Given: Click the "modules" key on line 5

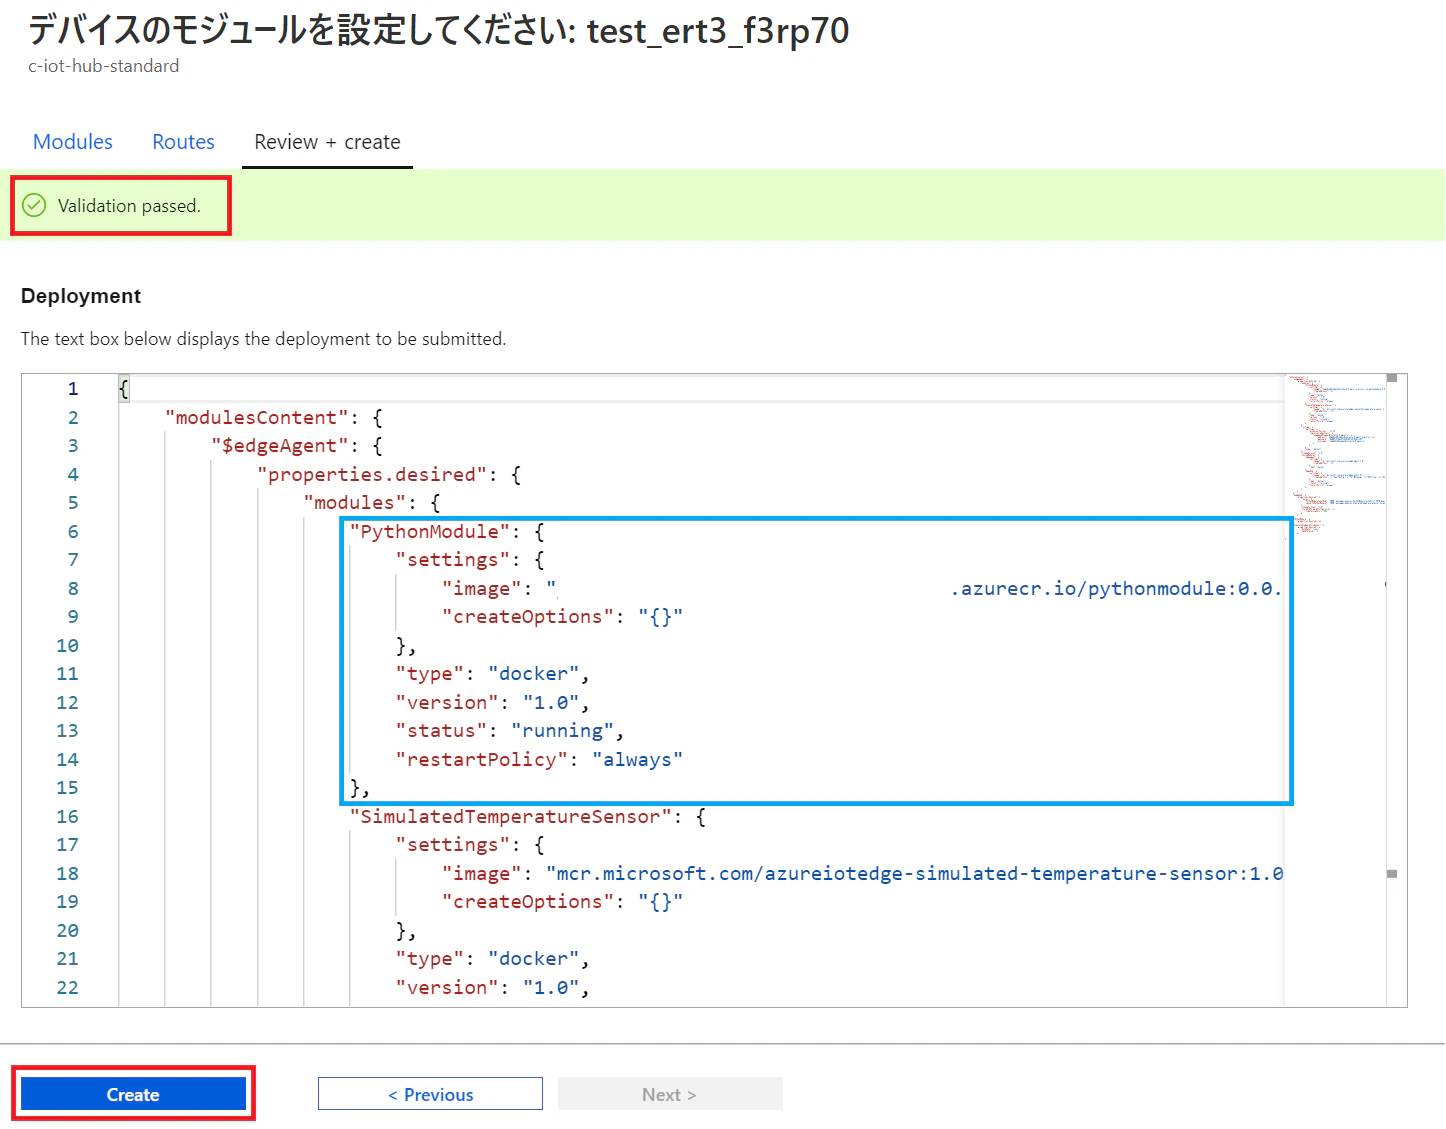Looking at the screenshot, I should [x=355, y=502].
